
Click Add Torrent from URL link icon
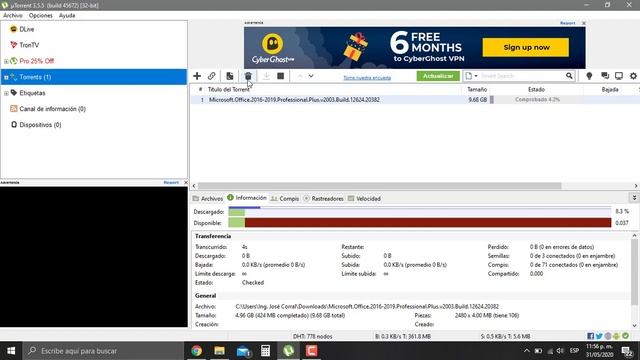click(x=211, y=76)
